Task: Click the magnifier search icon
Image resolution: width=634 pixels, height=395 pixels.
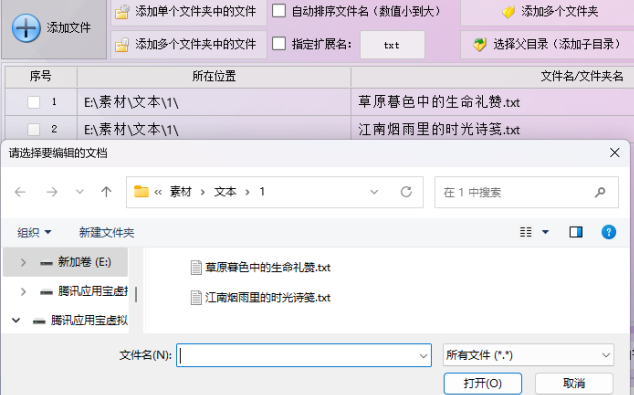Action: pyautogui.click(x=600, y=192)
